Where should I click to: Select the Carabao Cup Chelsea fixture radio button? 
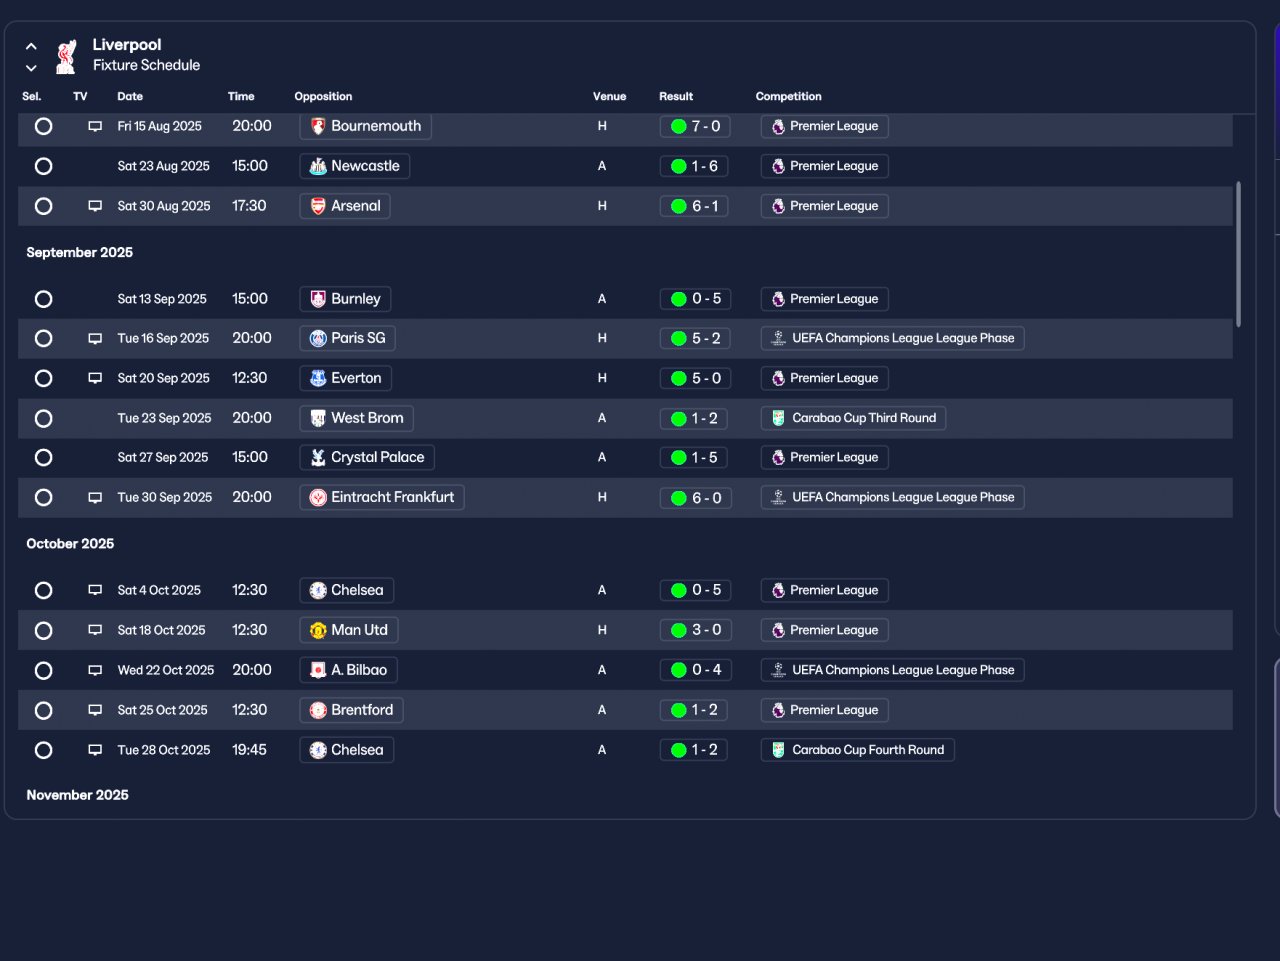(43, 750)
